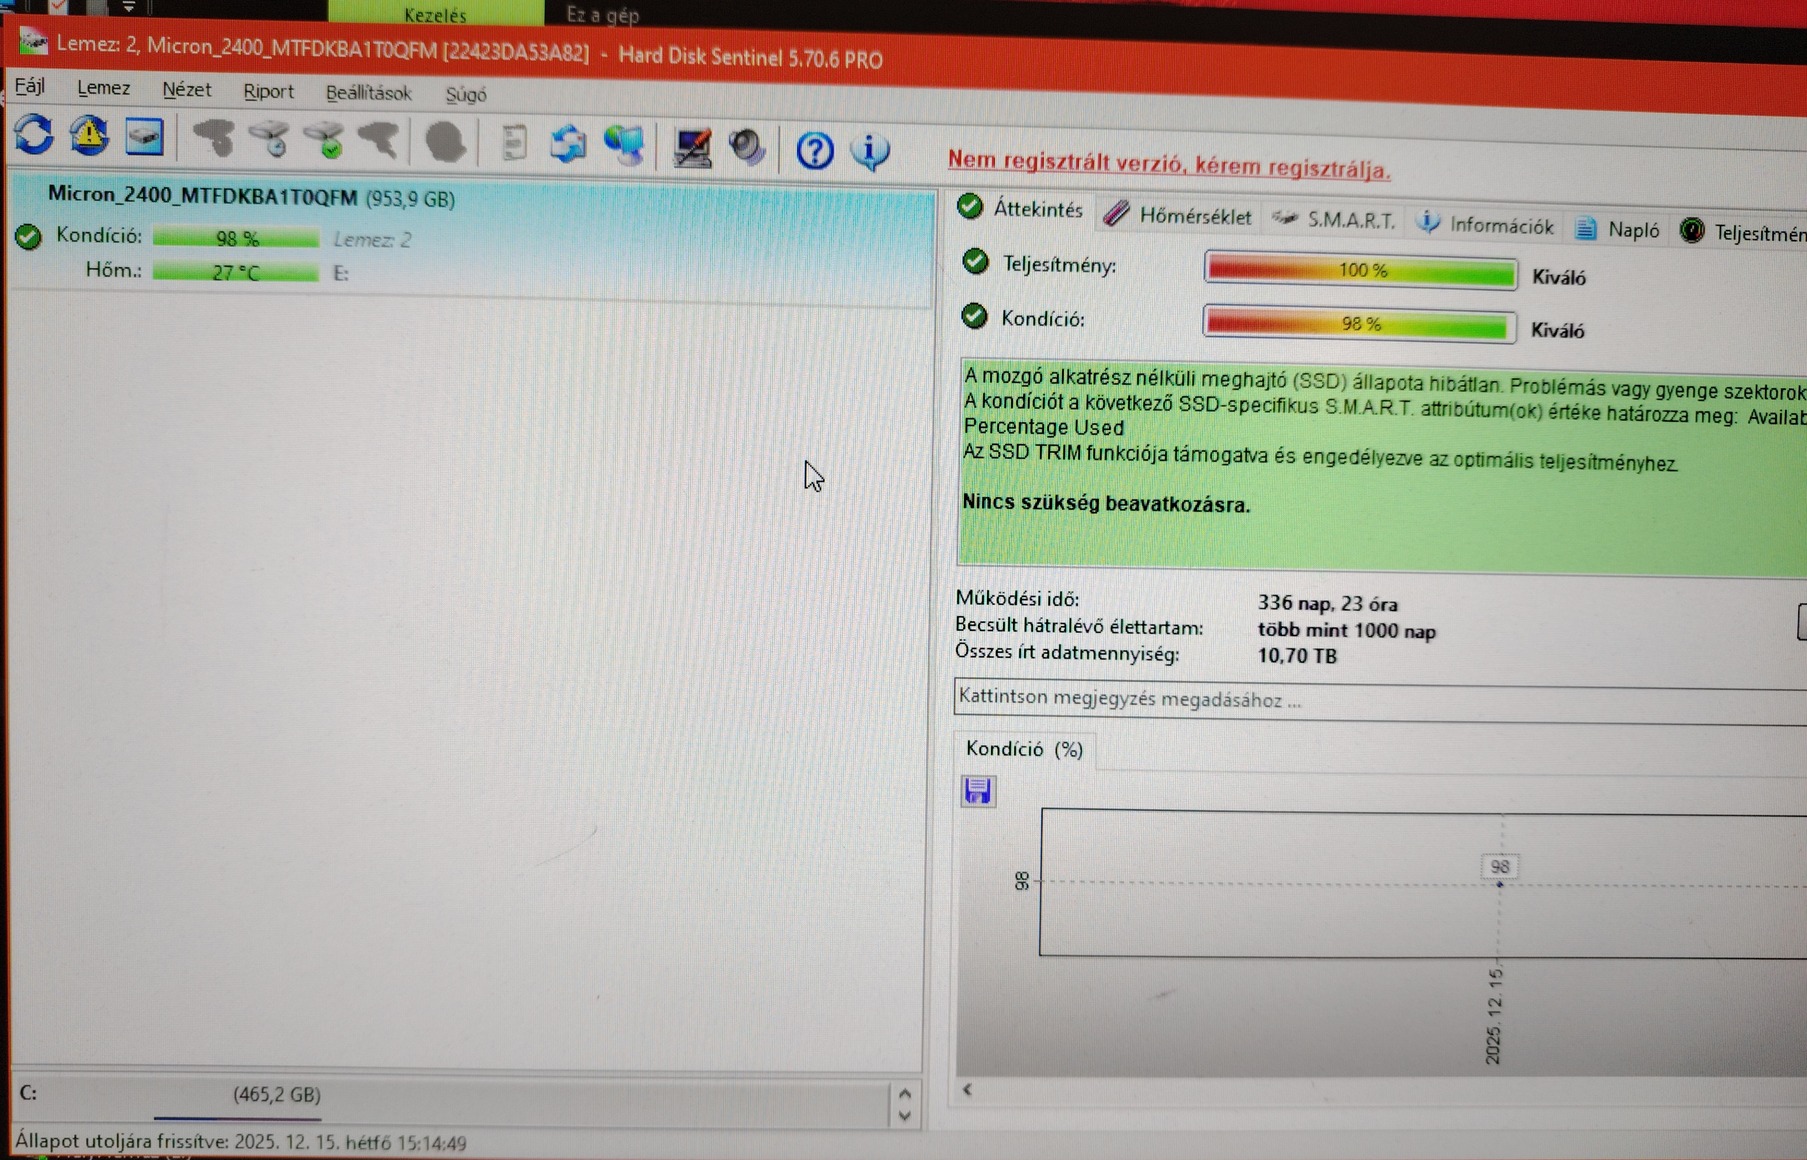Screen dimensions: 1807x1160
Task: Open the Beállítások menu
Action: tap(369, 94)
